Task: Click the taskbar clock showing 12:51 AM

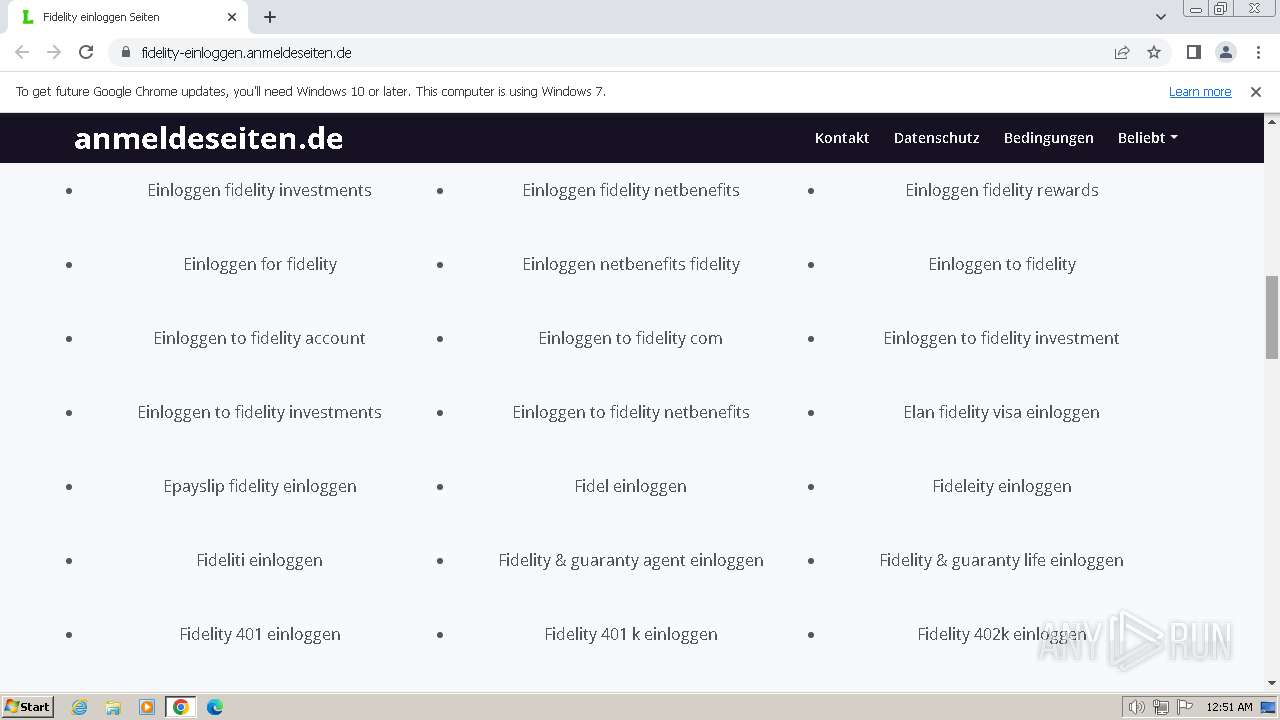Action: coord(1229,707)
